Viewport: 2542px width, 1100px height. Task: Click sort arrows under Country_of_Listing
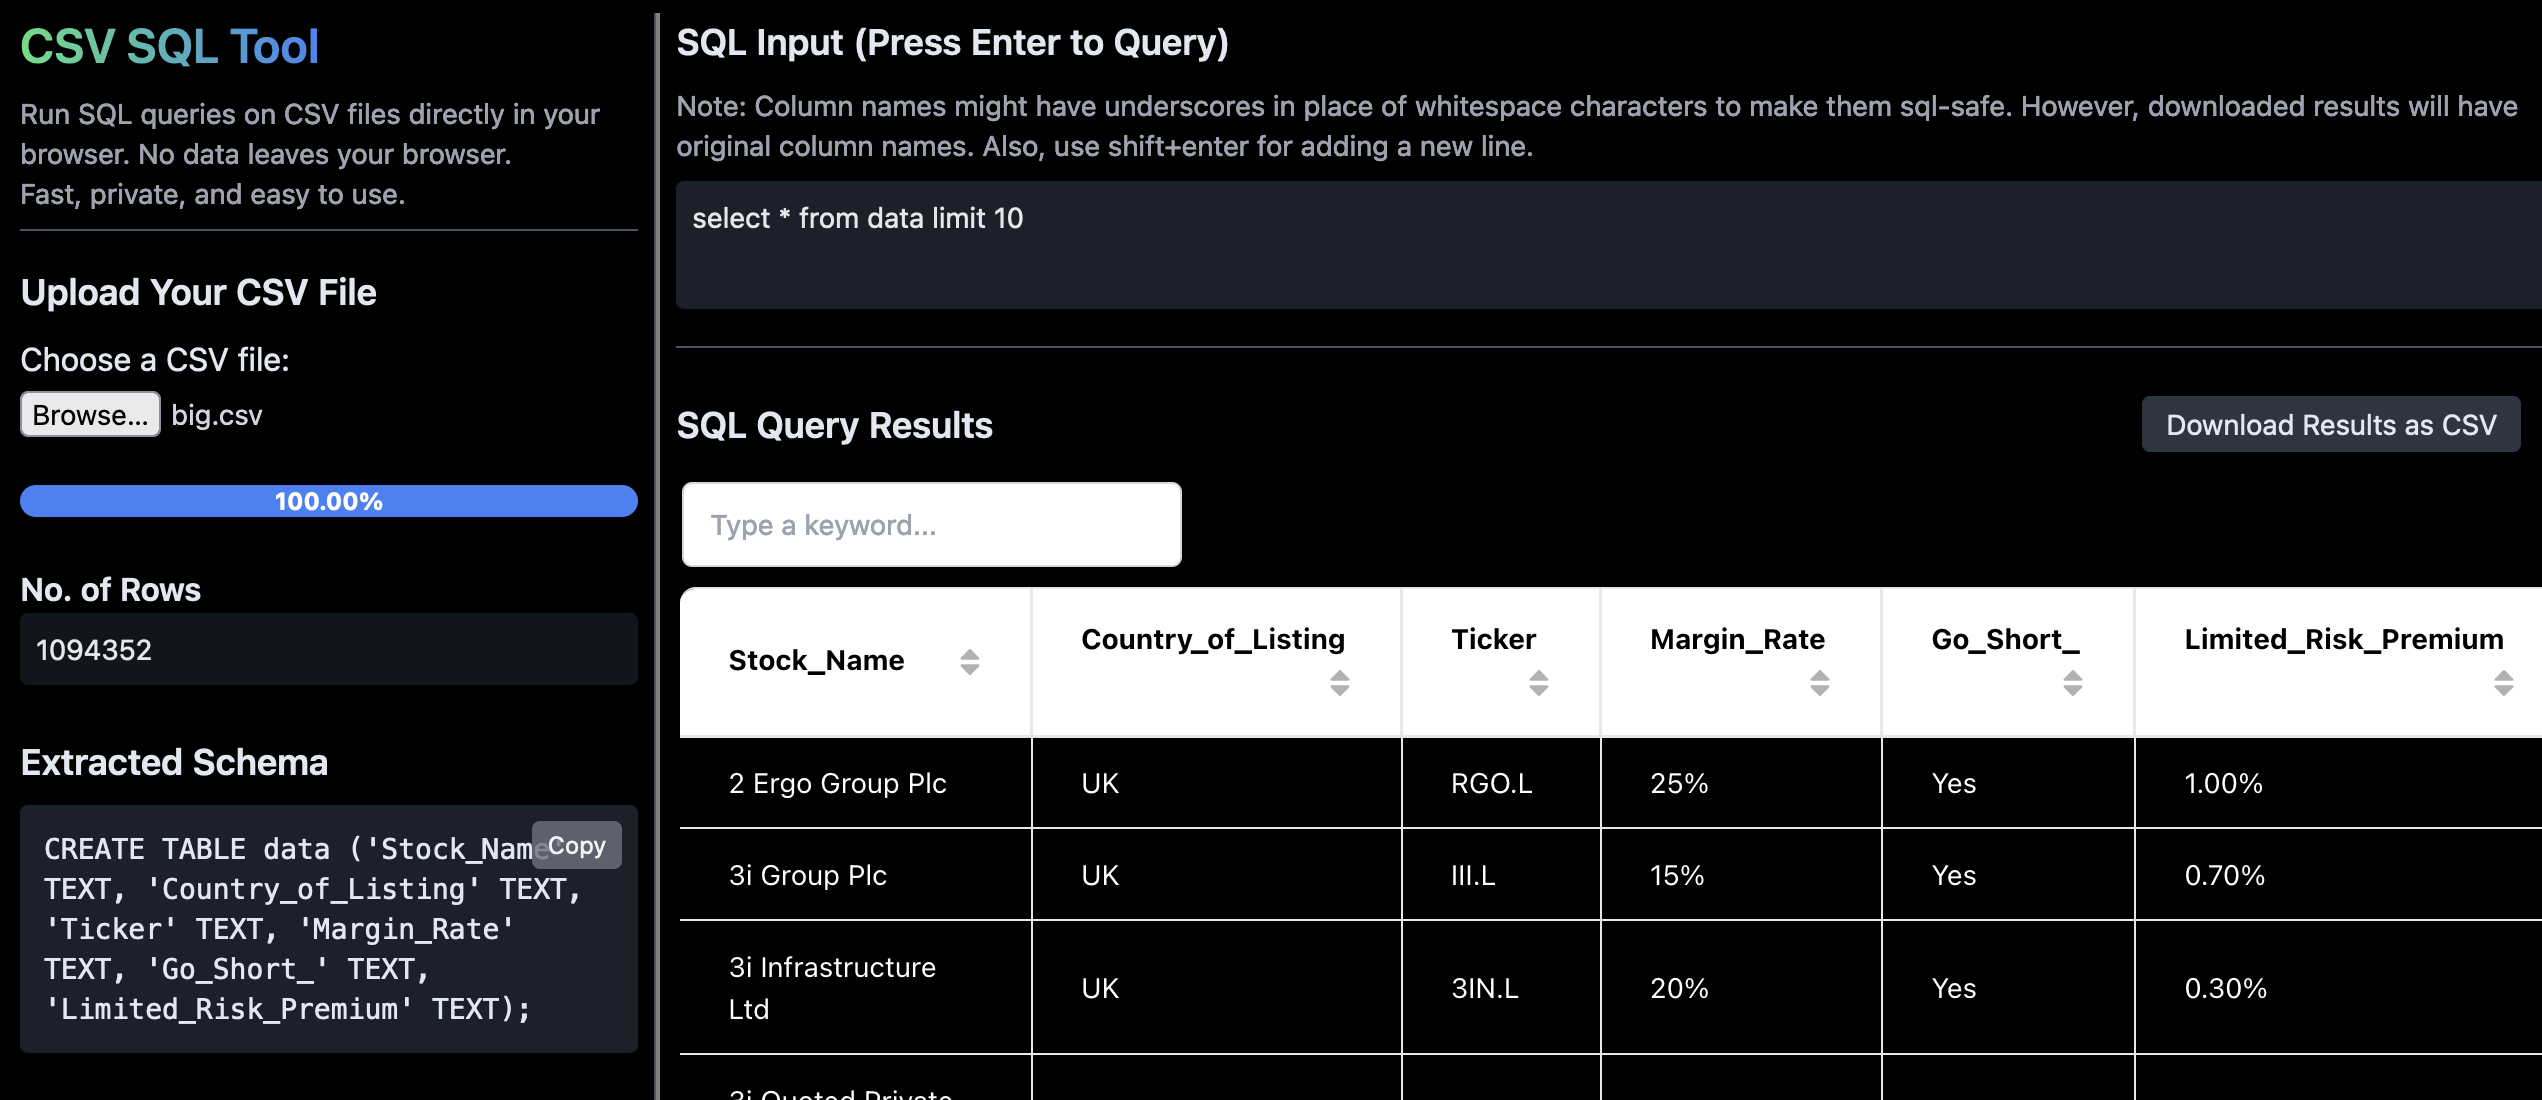(x=1339, y=683)
